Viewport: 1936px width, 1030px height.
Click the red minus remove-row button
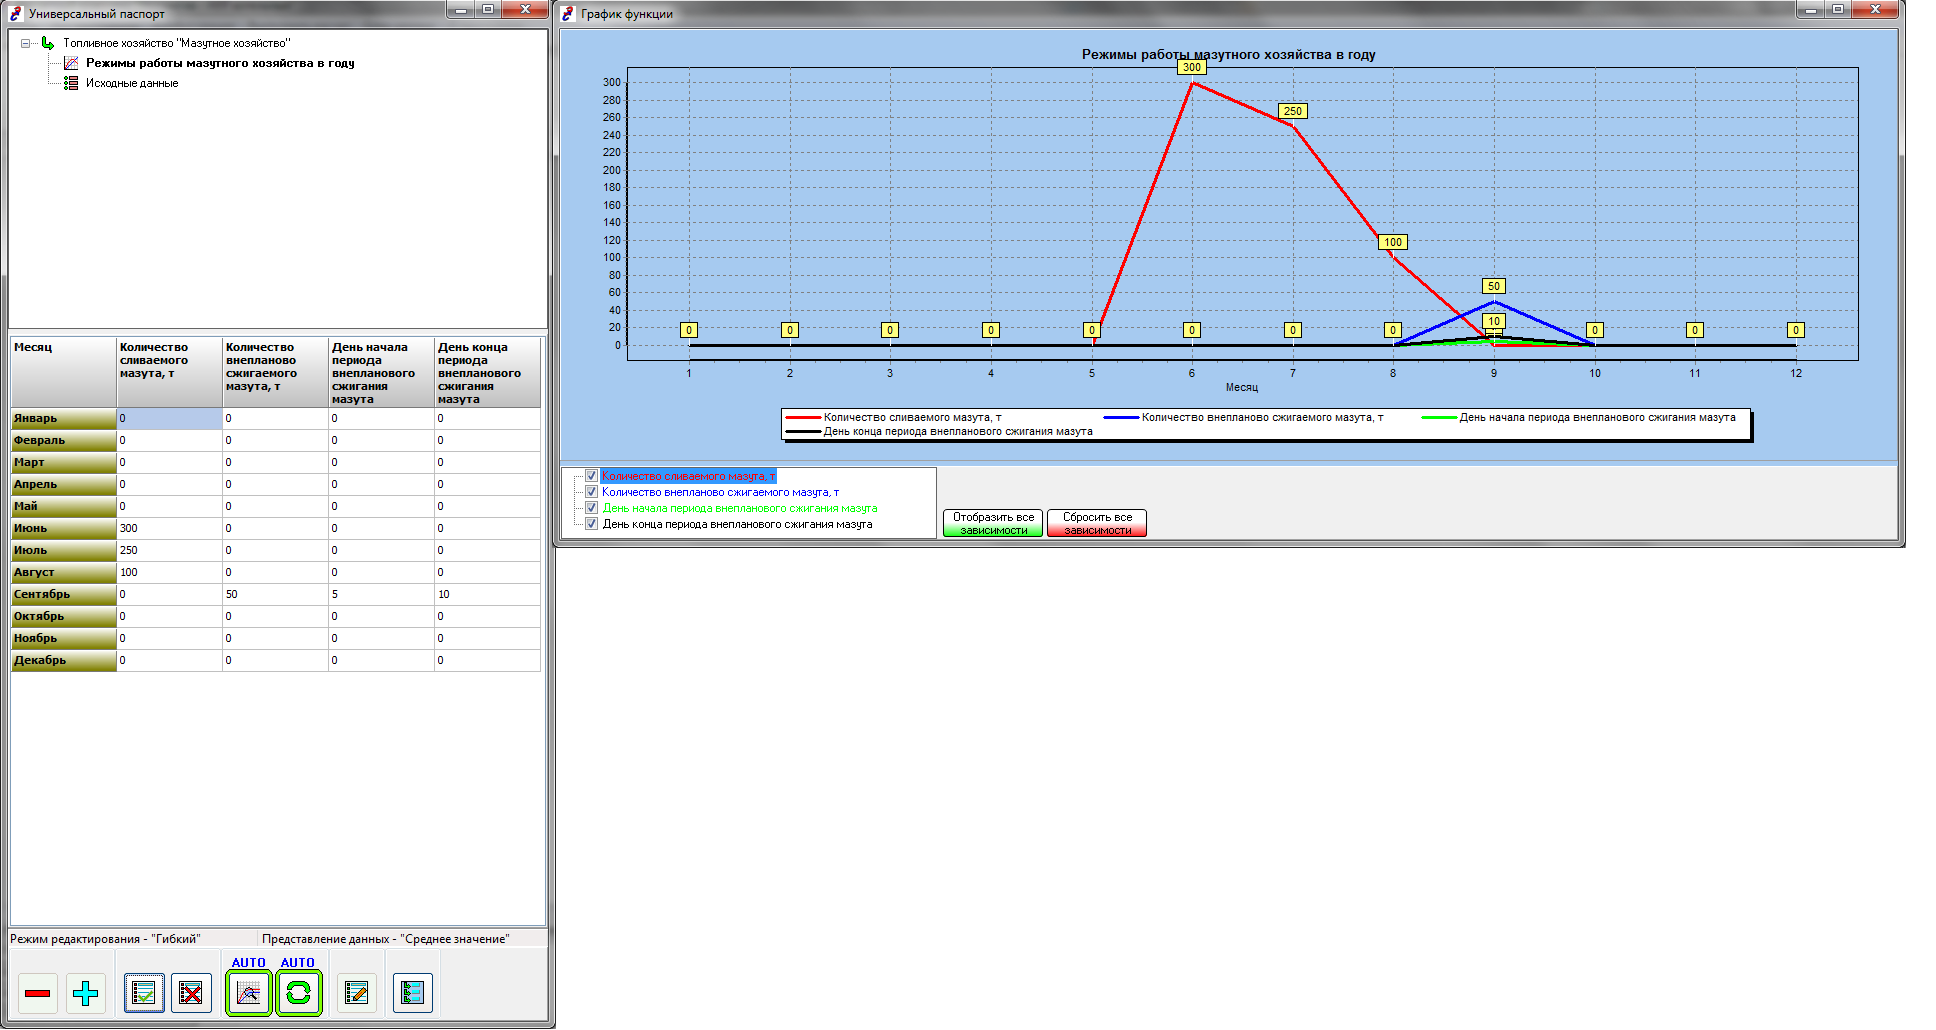point(38,993)
